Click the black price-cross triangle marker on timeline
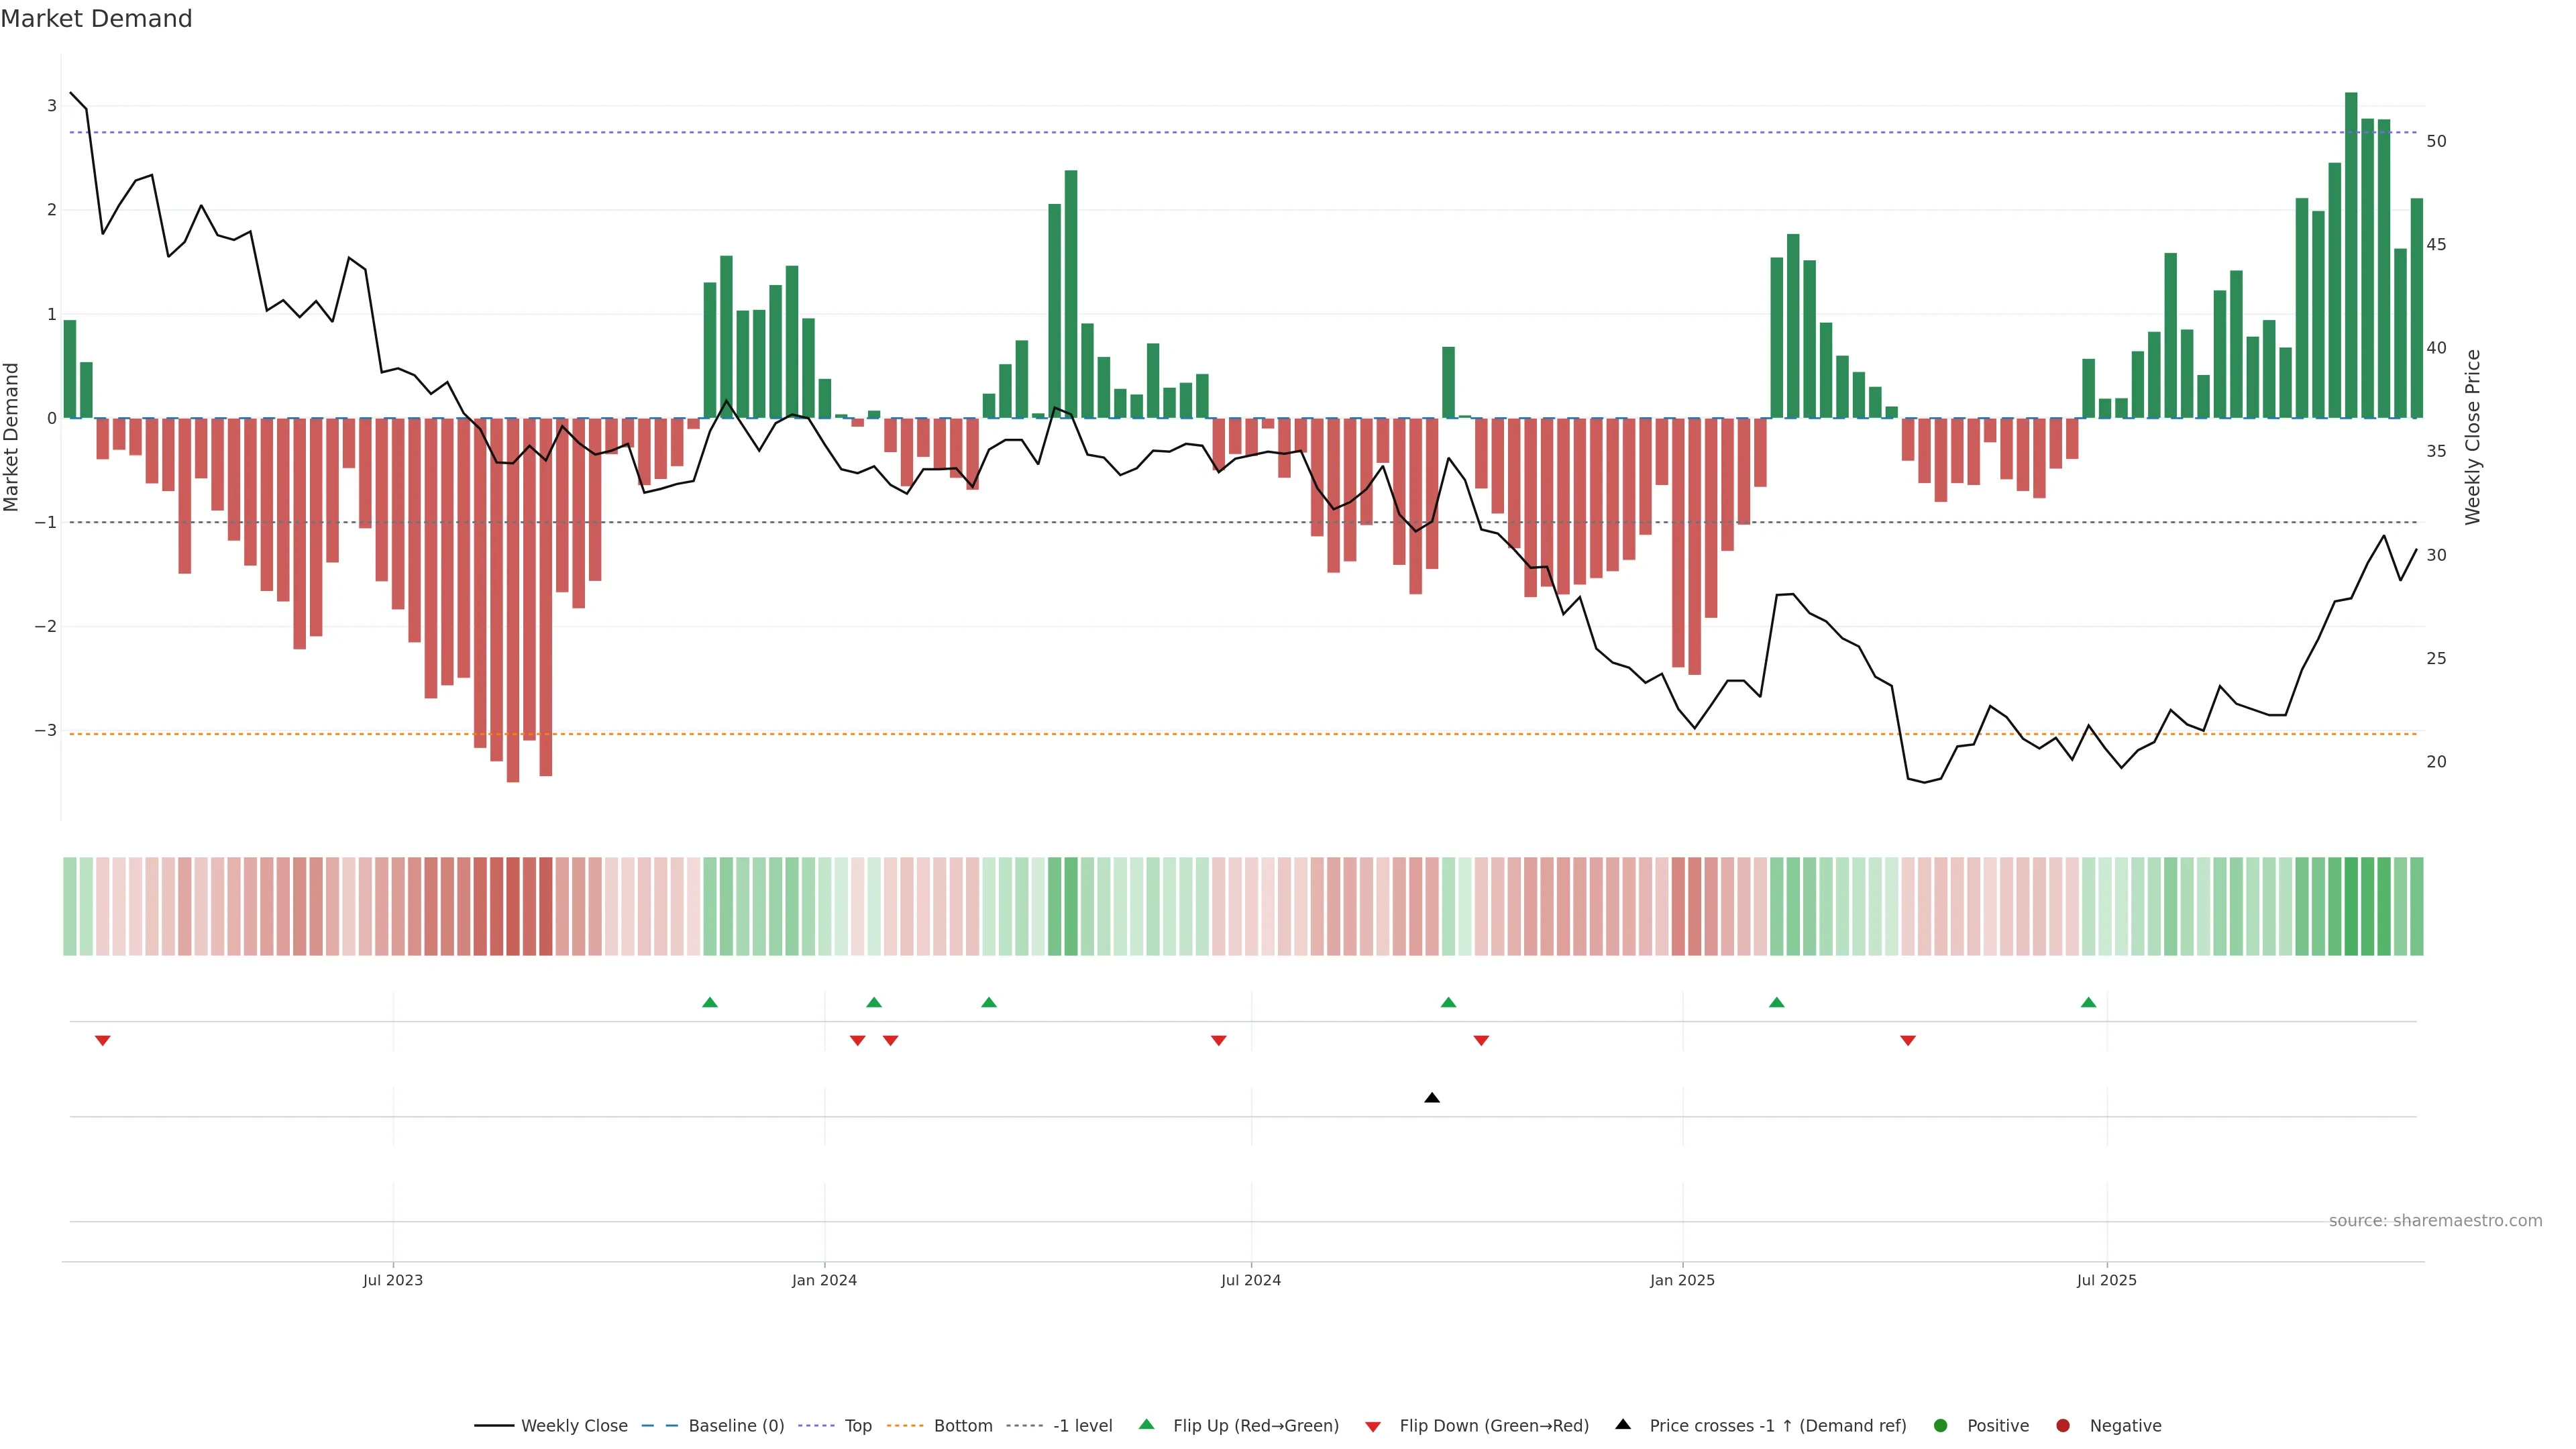The image size is (2576, 1449). point(1432,1097)
